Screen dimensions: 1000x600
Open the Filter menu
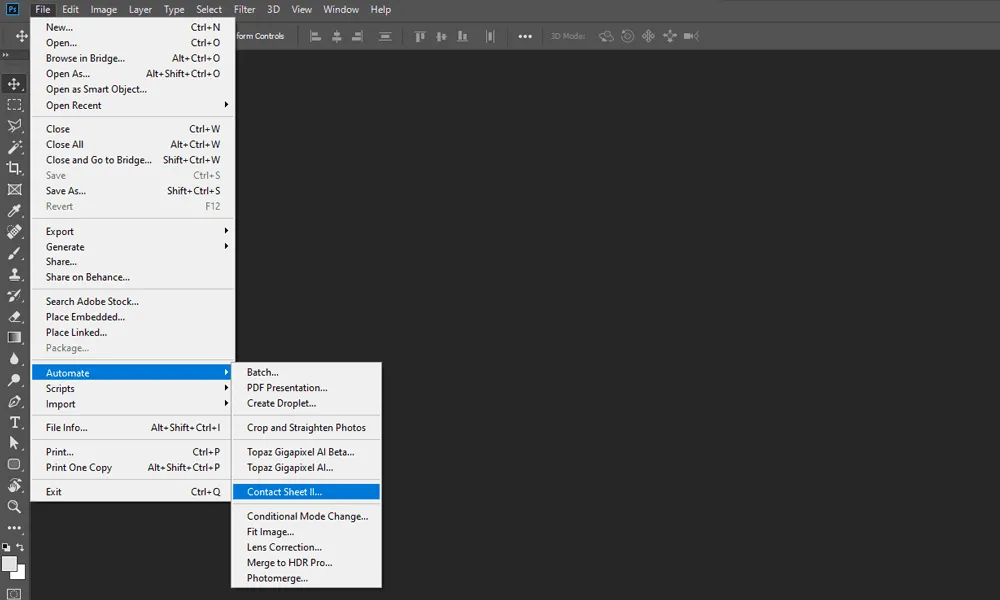tap(244, 10)
